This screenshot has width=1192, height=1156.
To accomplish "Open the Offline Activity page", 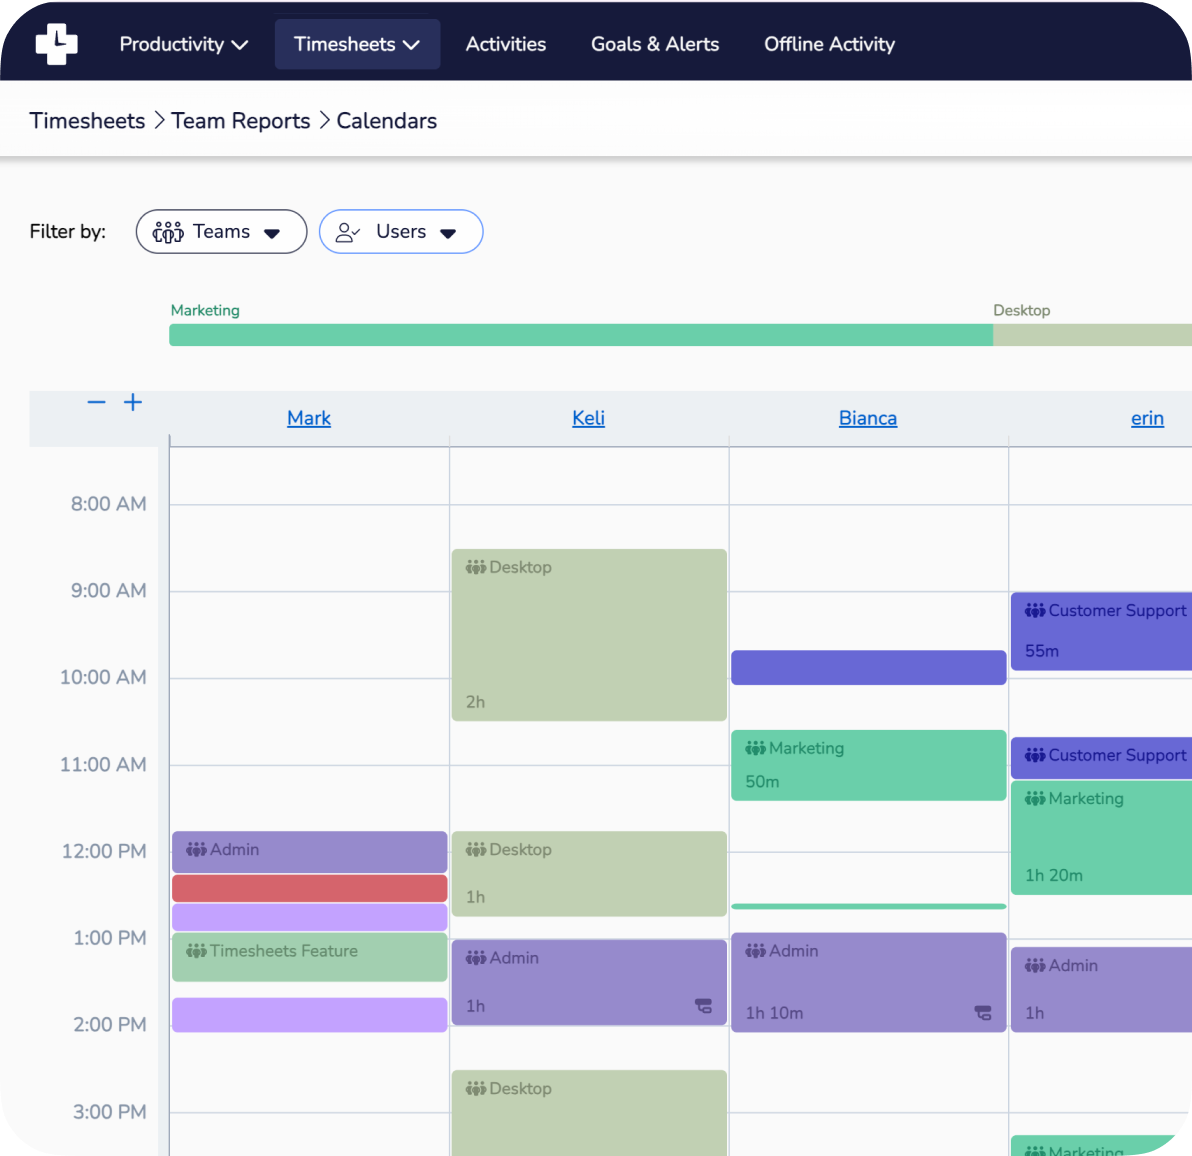I will coord(829,44).
